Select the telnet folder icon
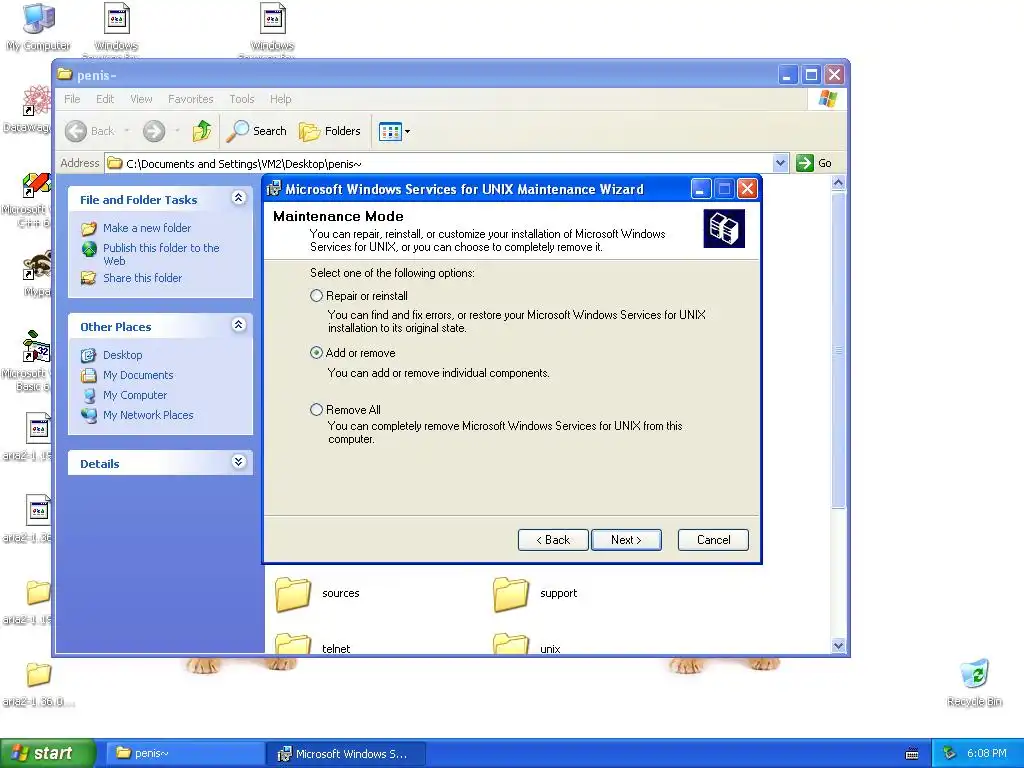 click(293, 643)
